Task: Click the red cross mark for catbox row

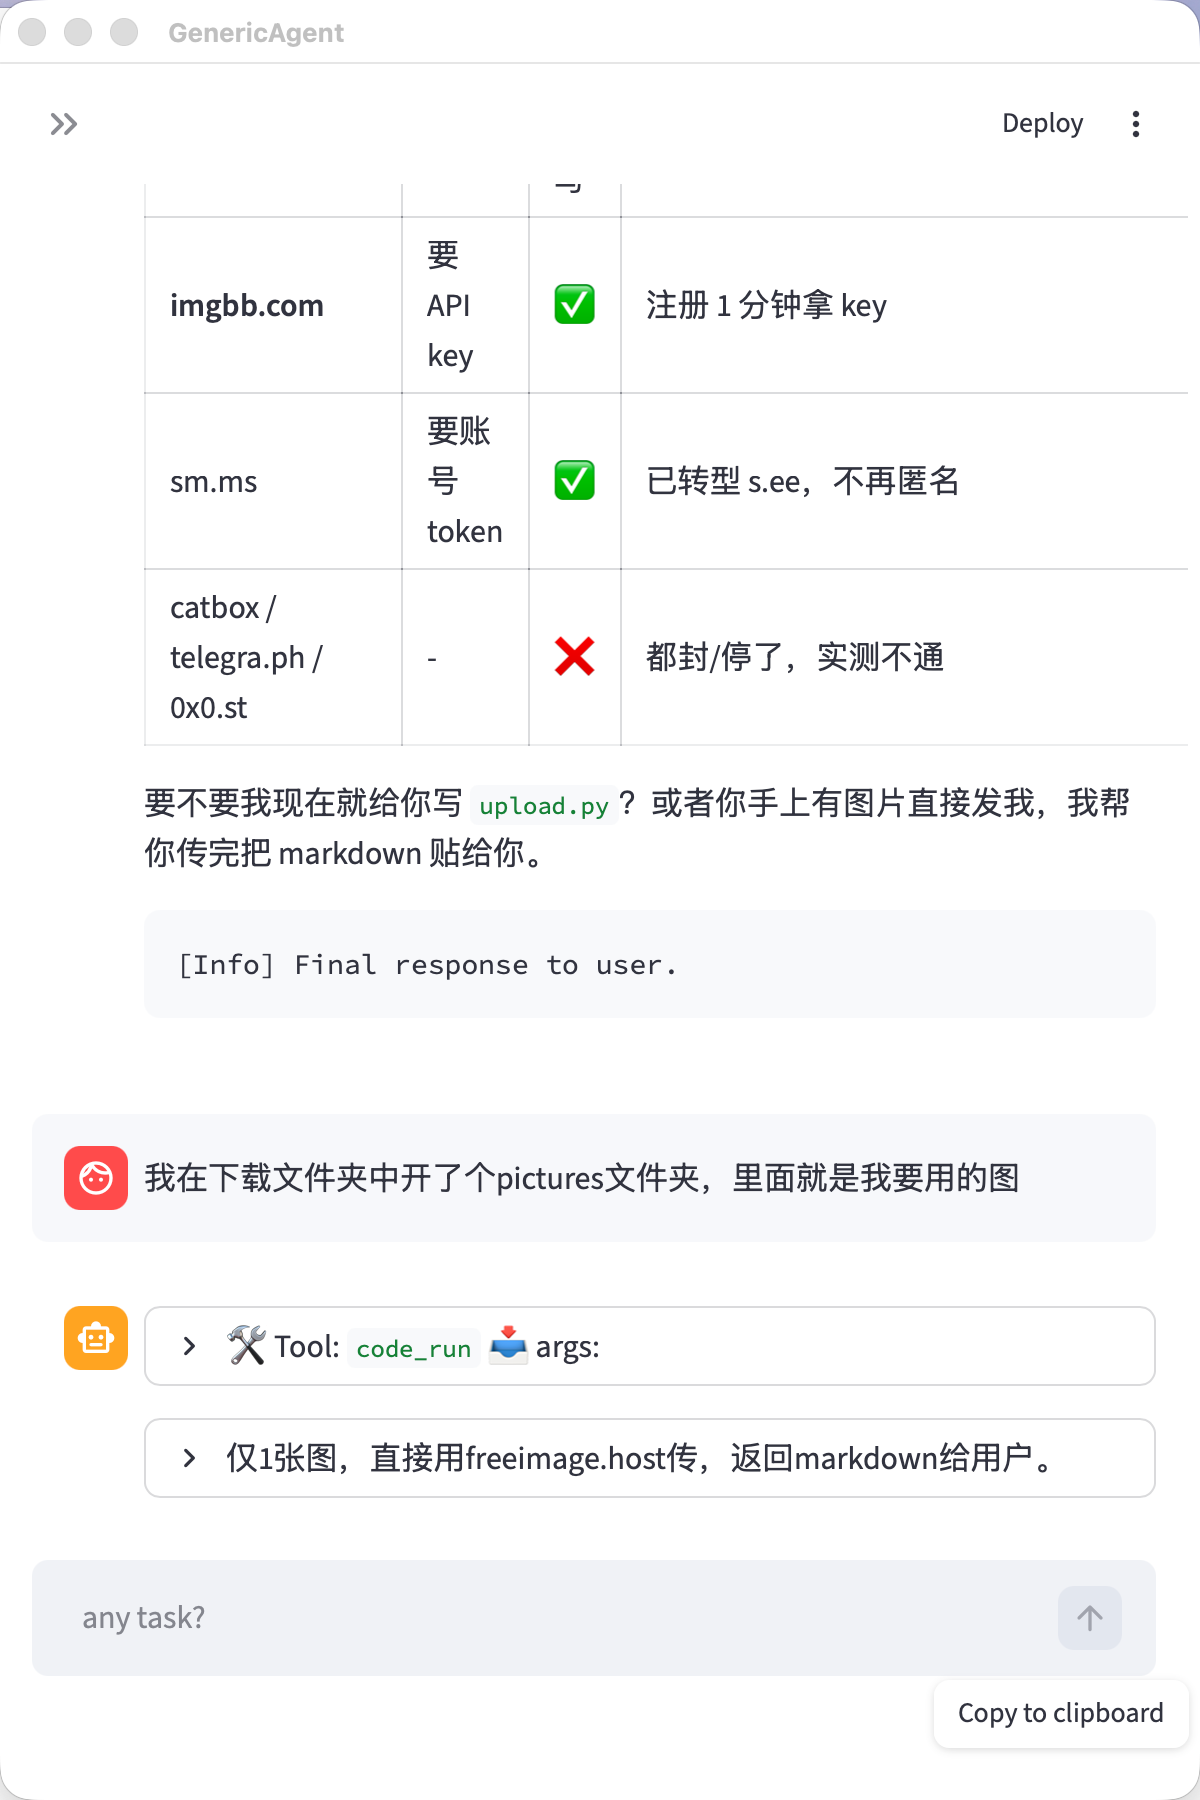Action: (575, 657)
